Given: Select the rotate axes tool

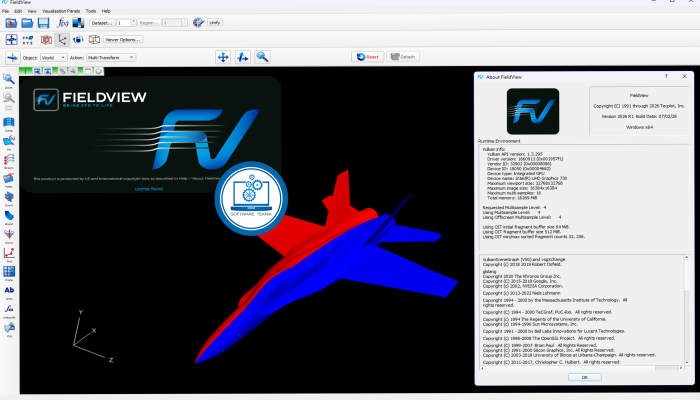Looking at the screenshot, I should 242,57.
